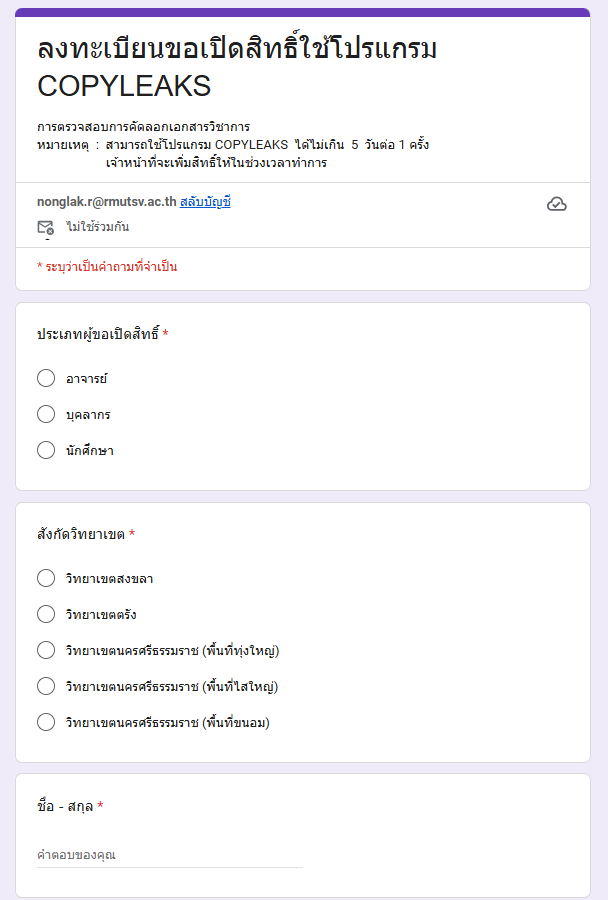Screen dimensions: 608x900
Task: Select วิทยาเขตสงขลา campus option
Action: (x=46, y=578)
